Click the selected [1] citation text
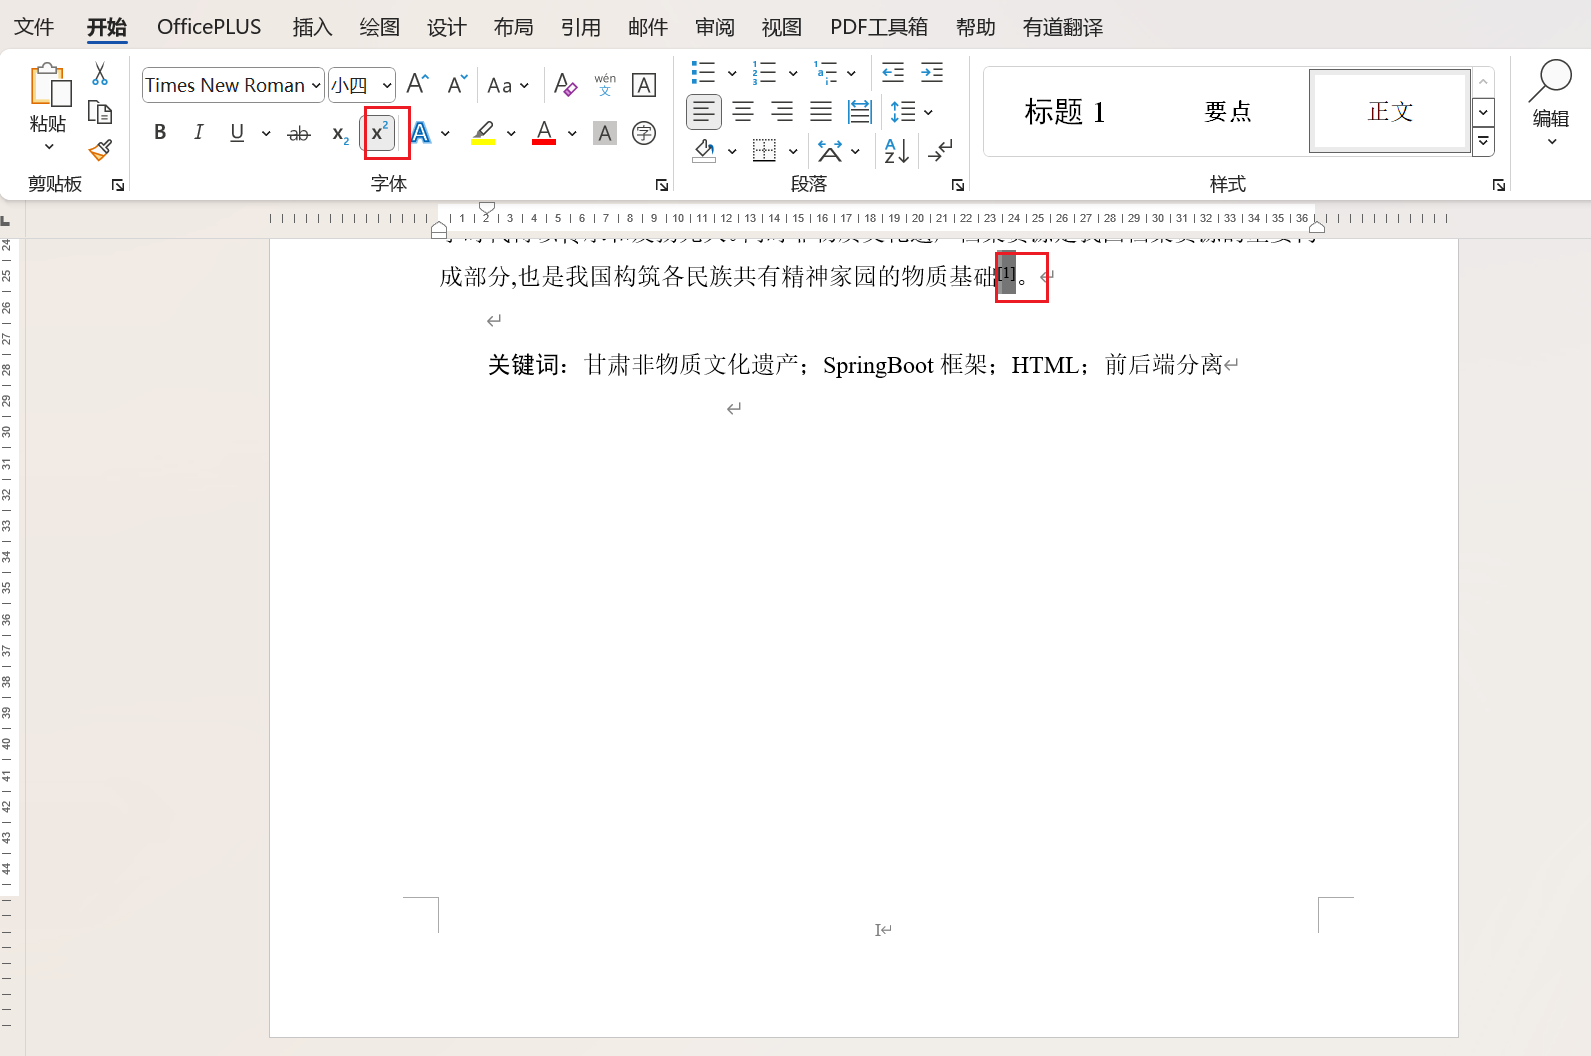 1006,275
